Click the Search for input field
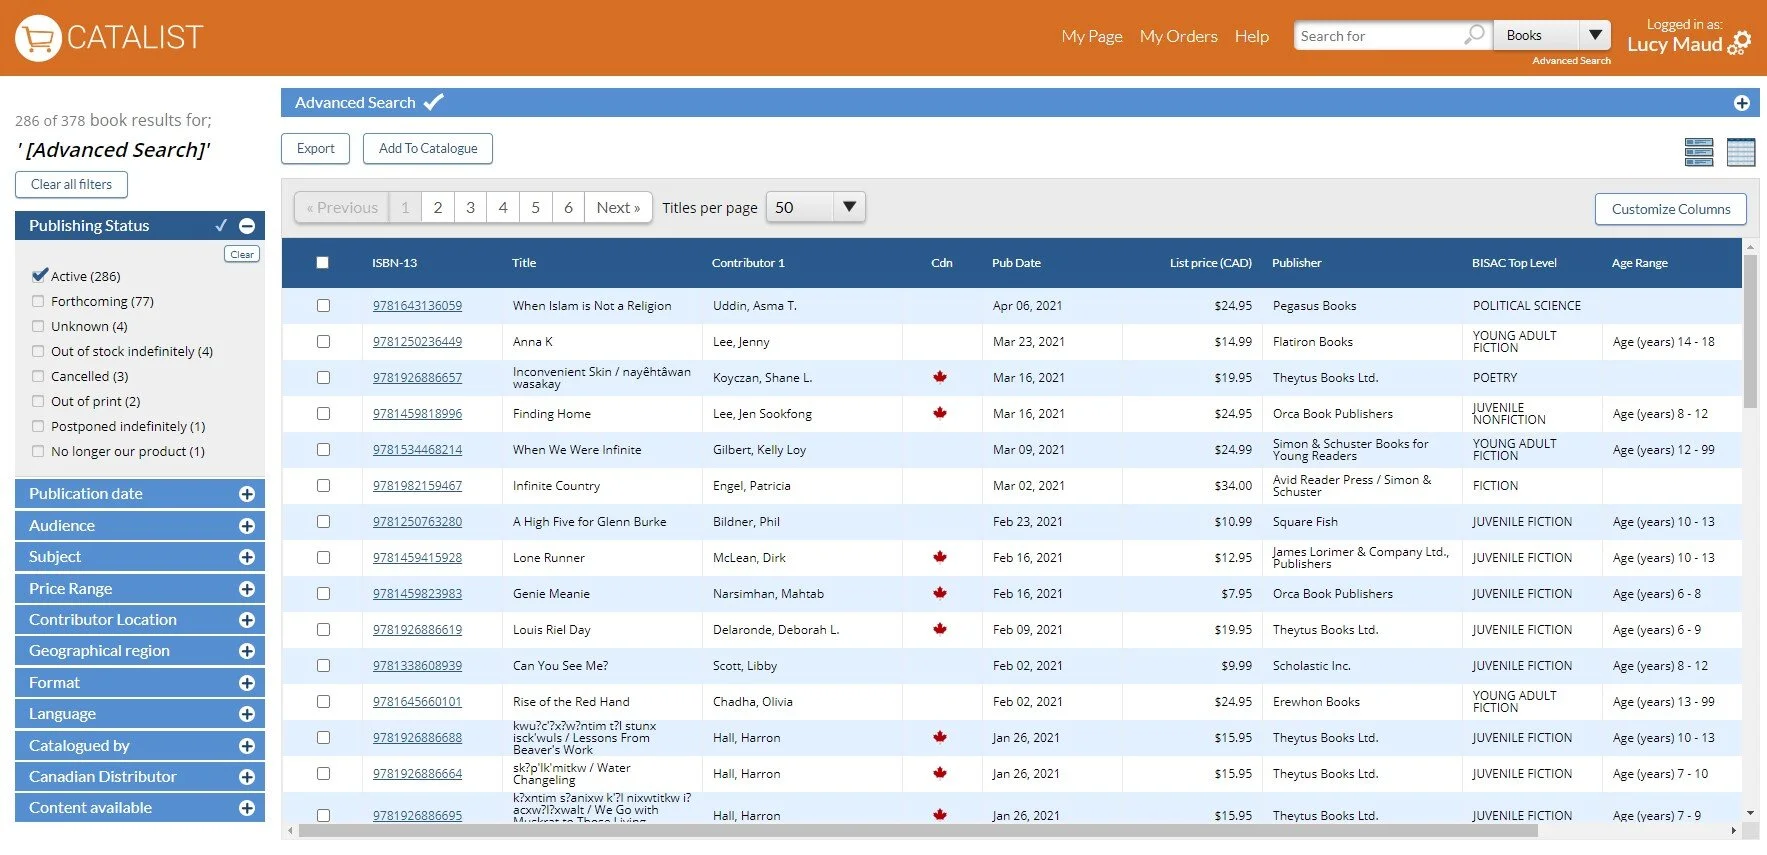Screen dimensions: 1767x855 1380,36
